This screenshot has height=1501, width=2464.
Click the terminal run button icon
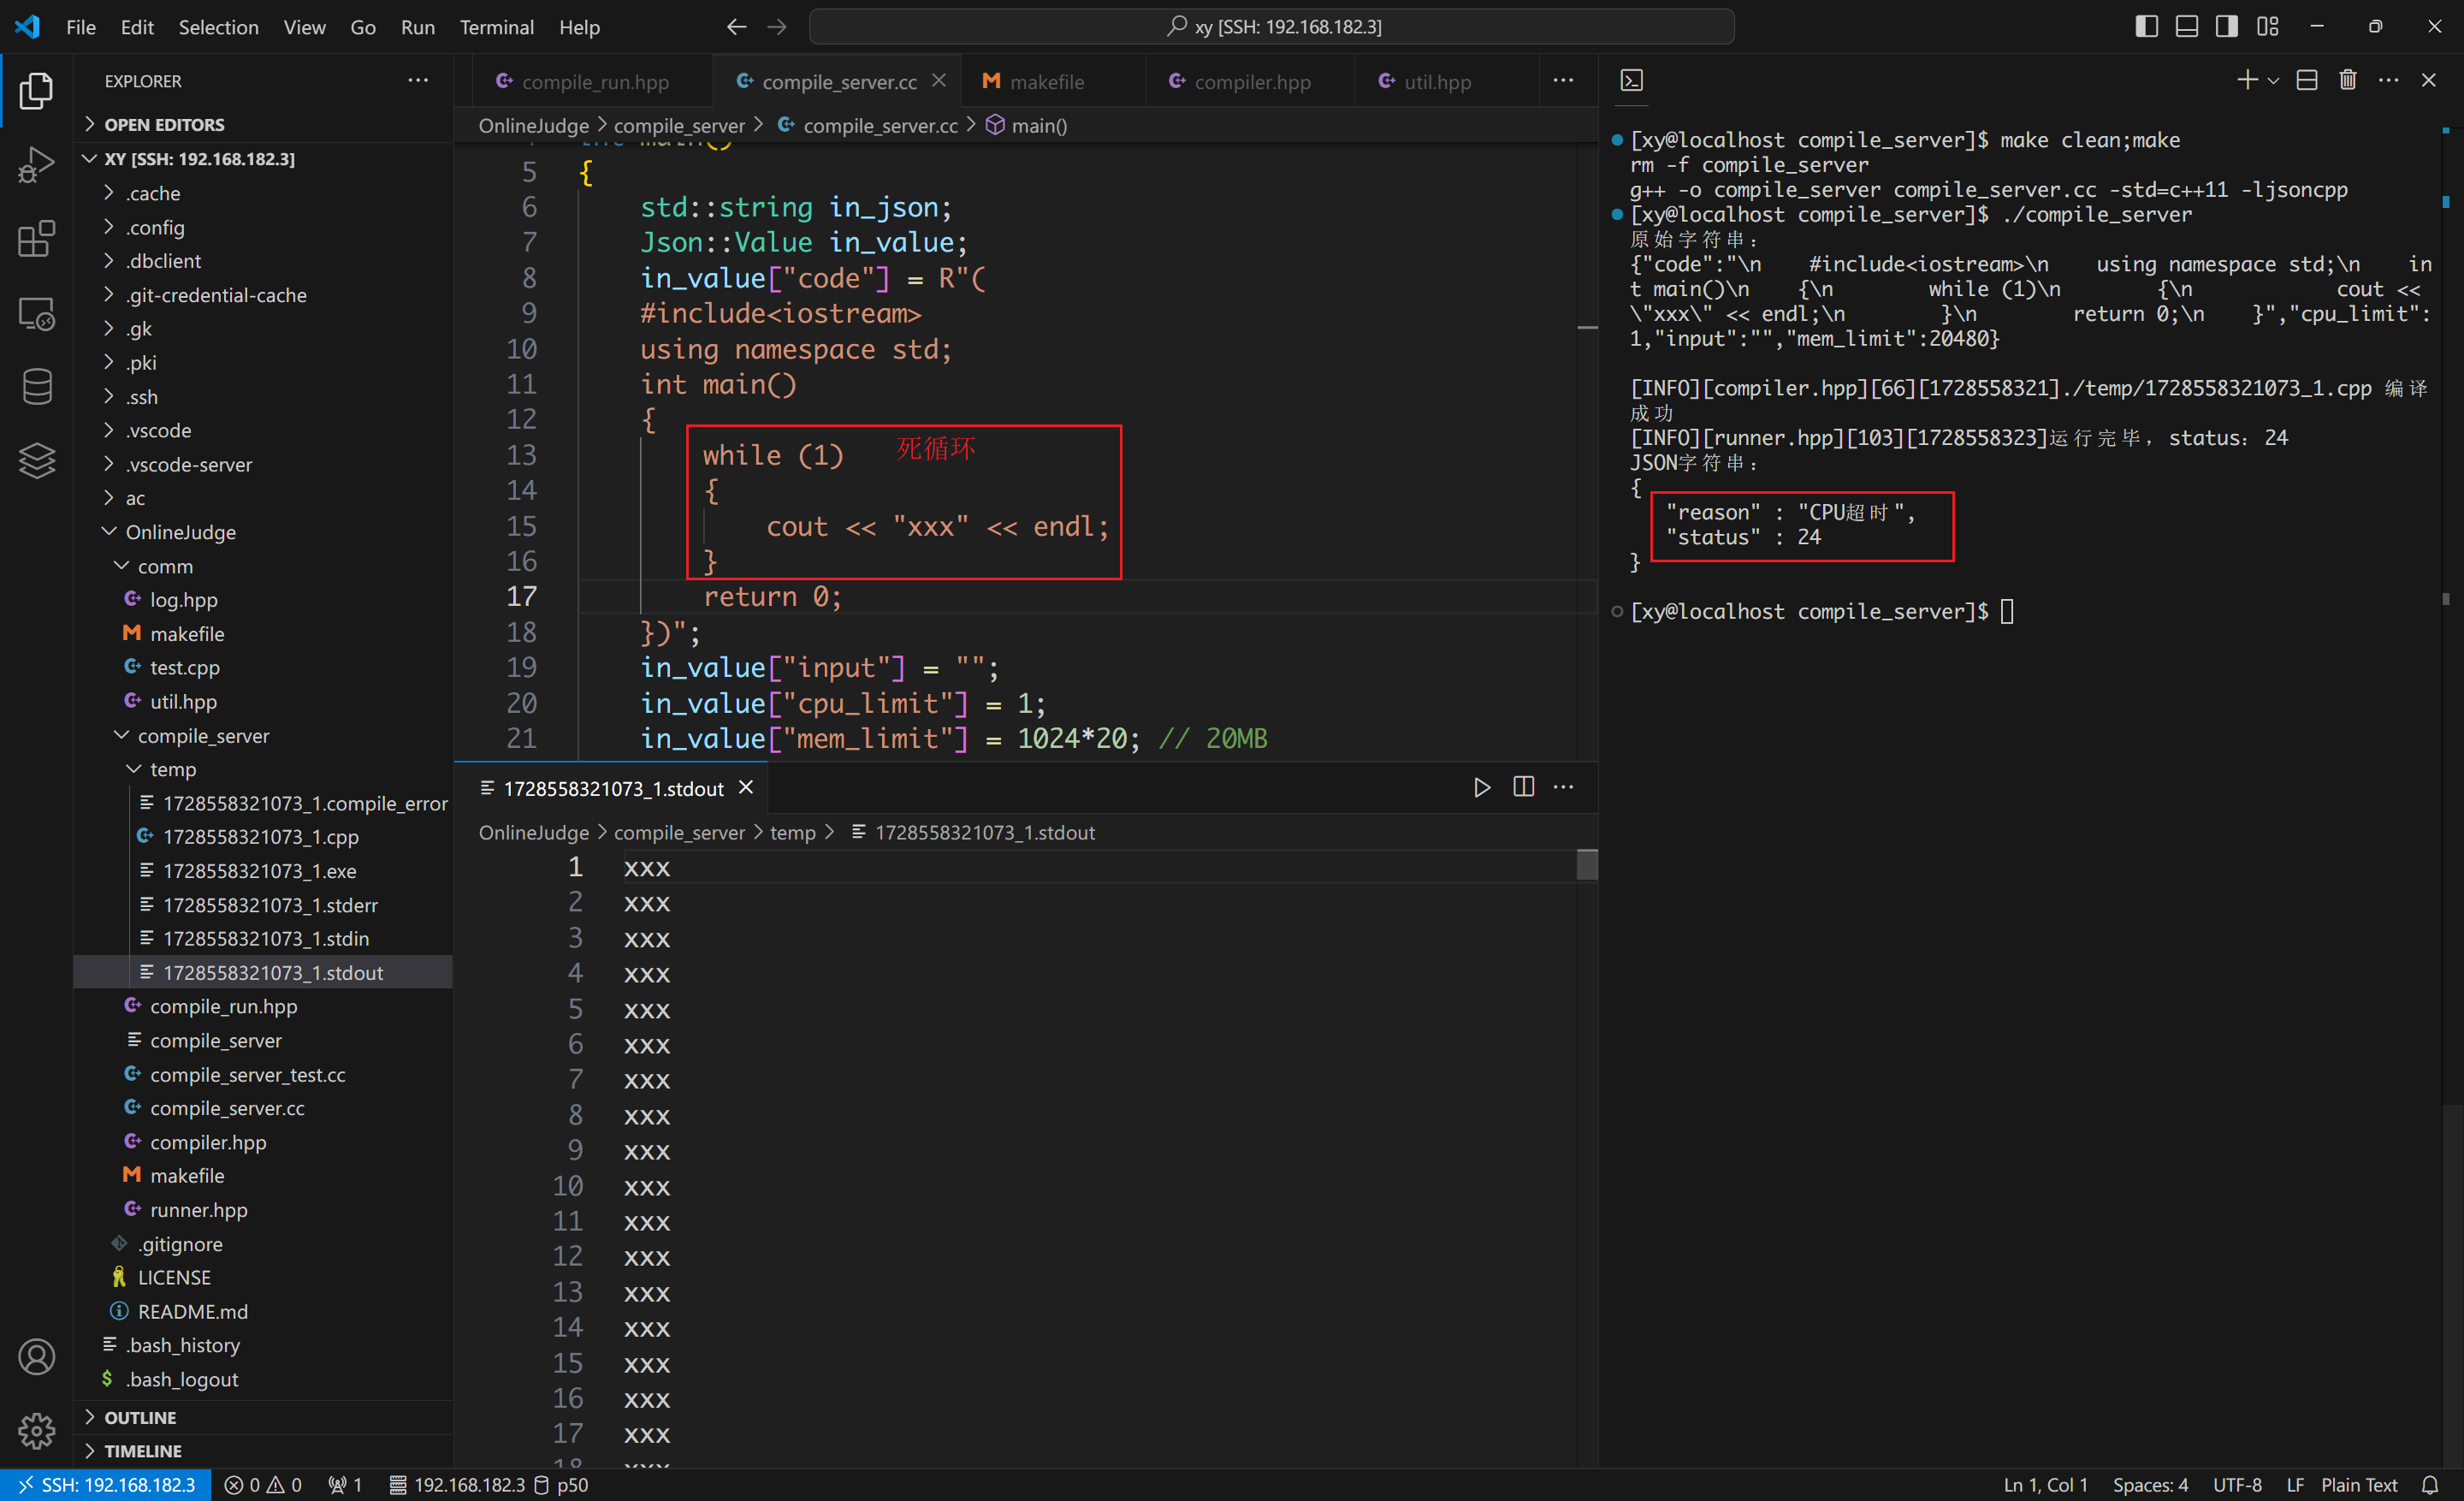coord(1480,786)
